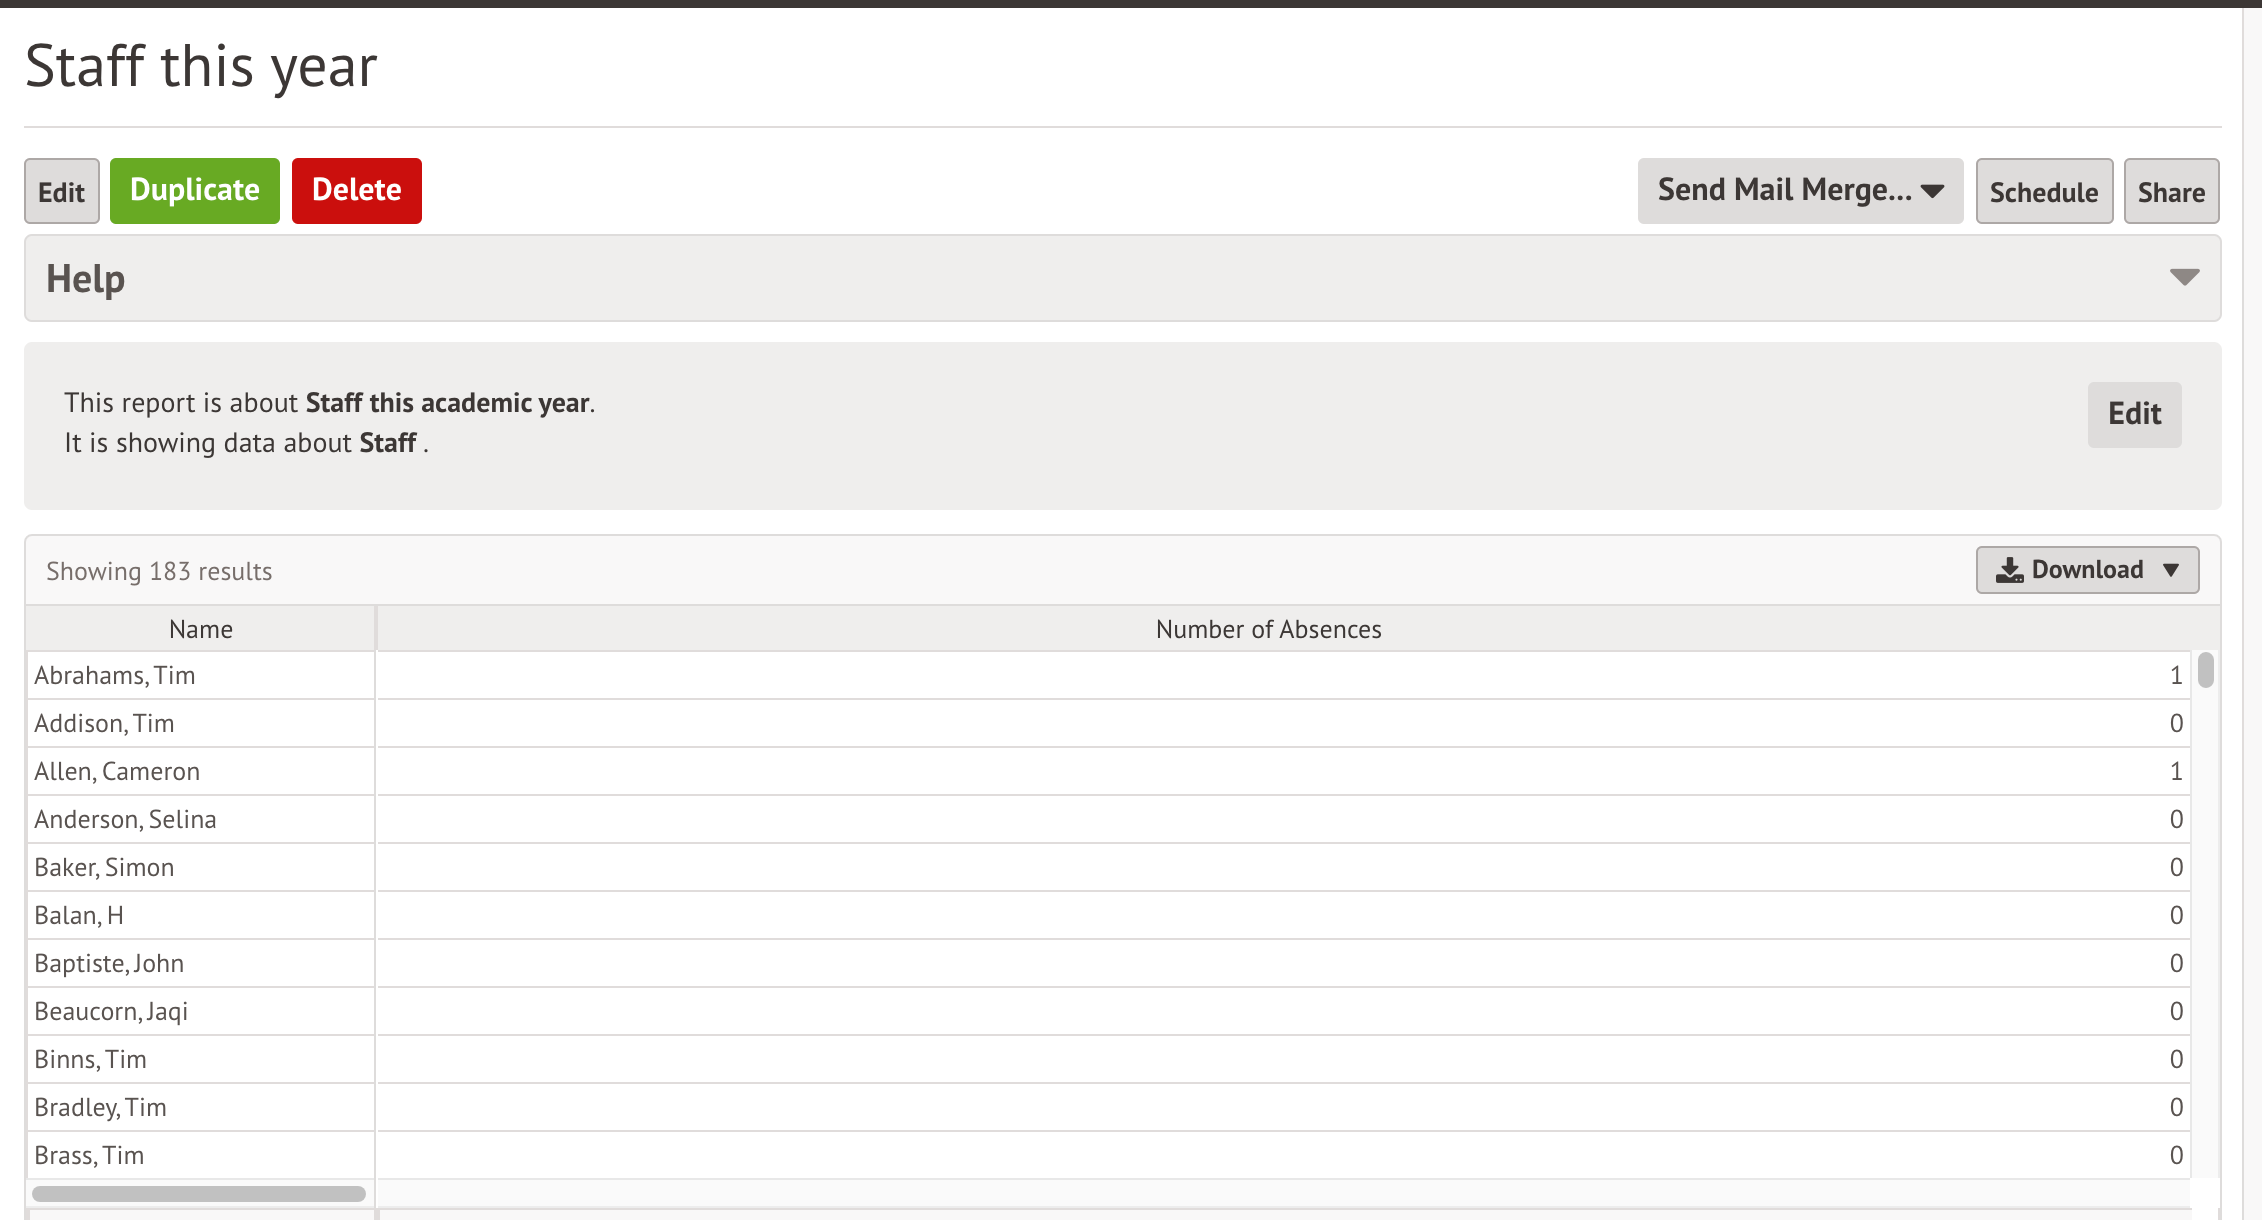Click the vertical table scrollbar thumb
The width and height of the screenshot is (2262, 1220).
click(x=2206, y=670)
